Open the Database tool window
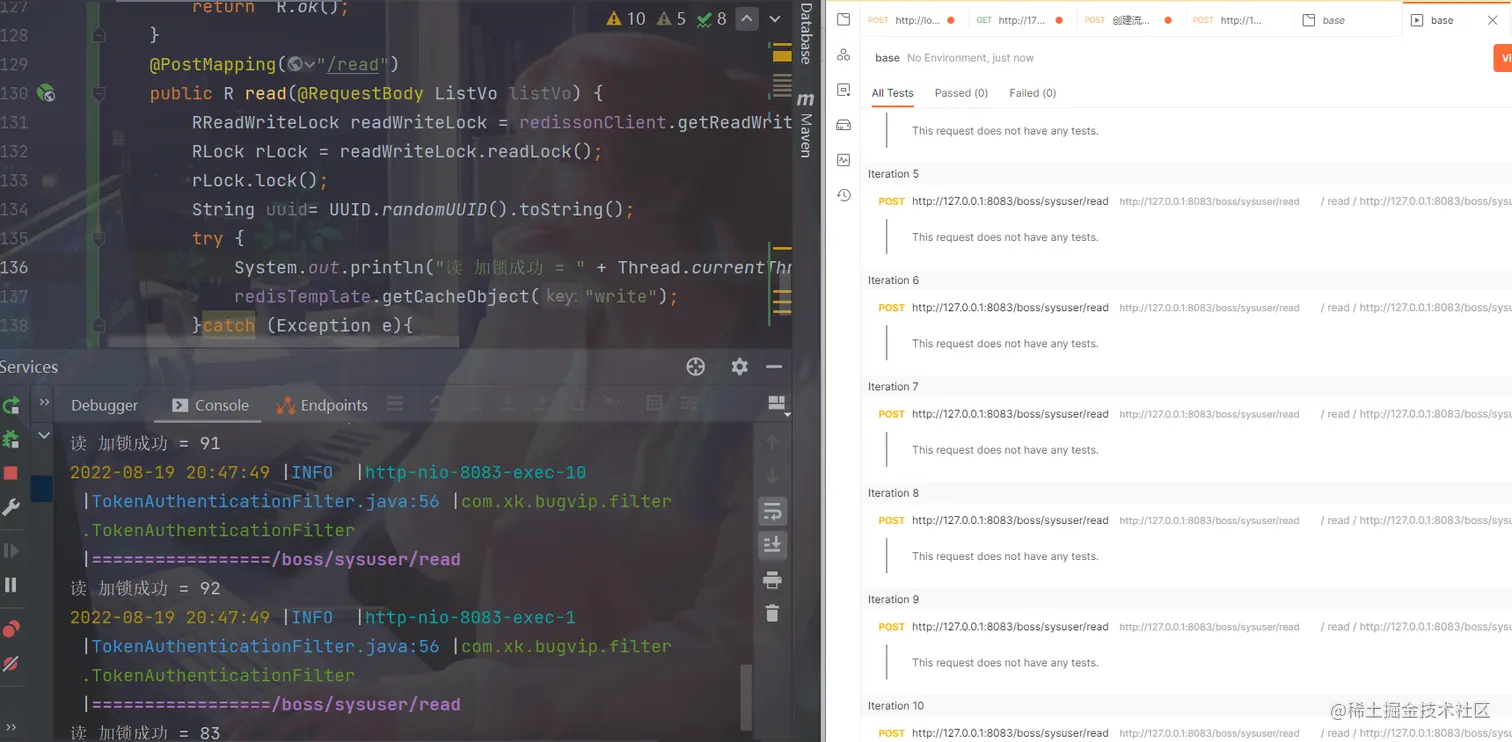The width and height of the screenshot is (1512, 742). [806, 34]
